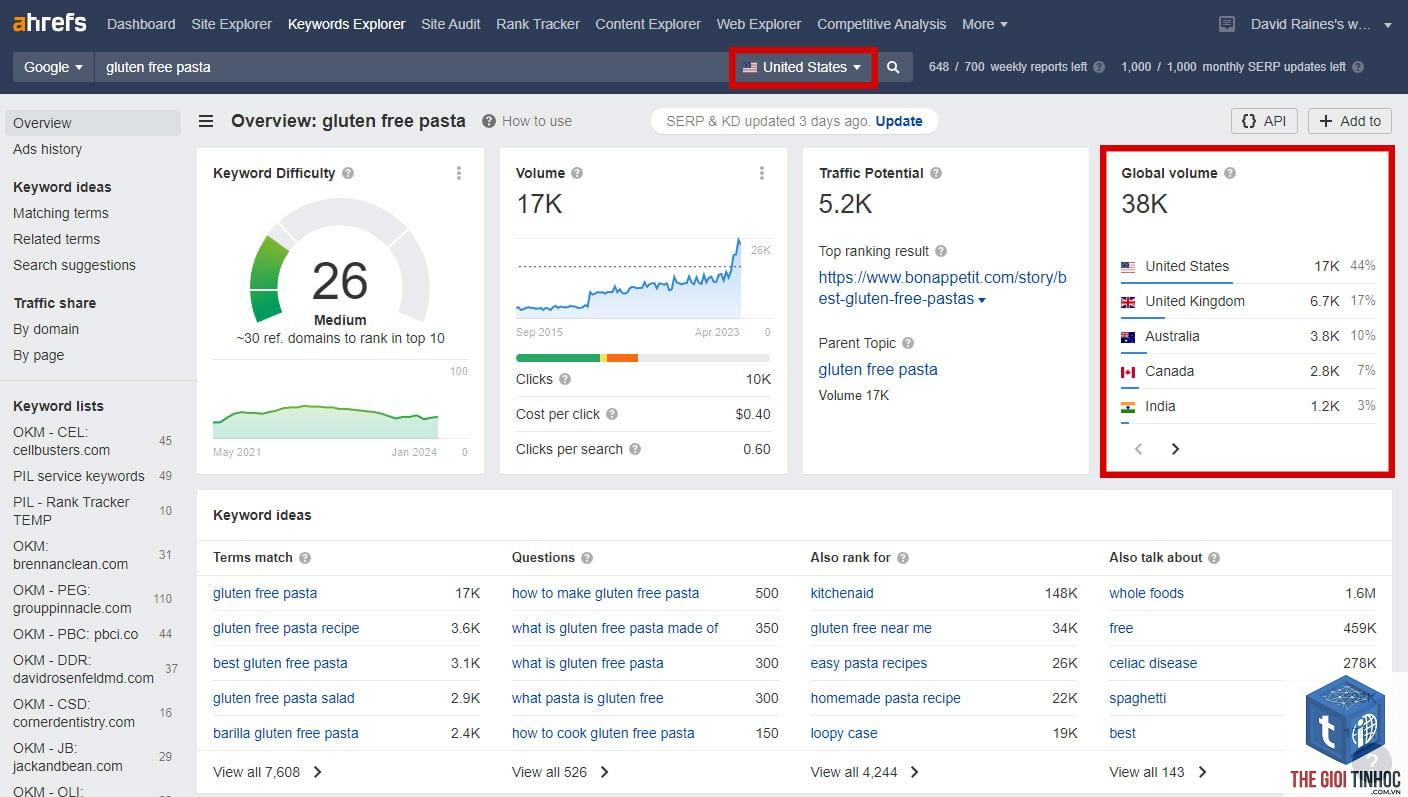Click Also talk about help icon
The width and height of the screenshot is (1408, 797).
pos(1214,558)
